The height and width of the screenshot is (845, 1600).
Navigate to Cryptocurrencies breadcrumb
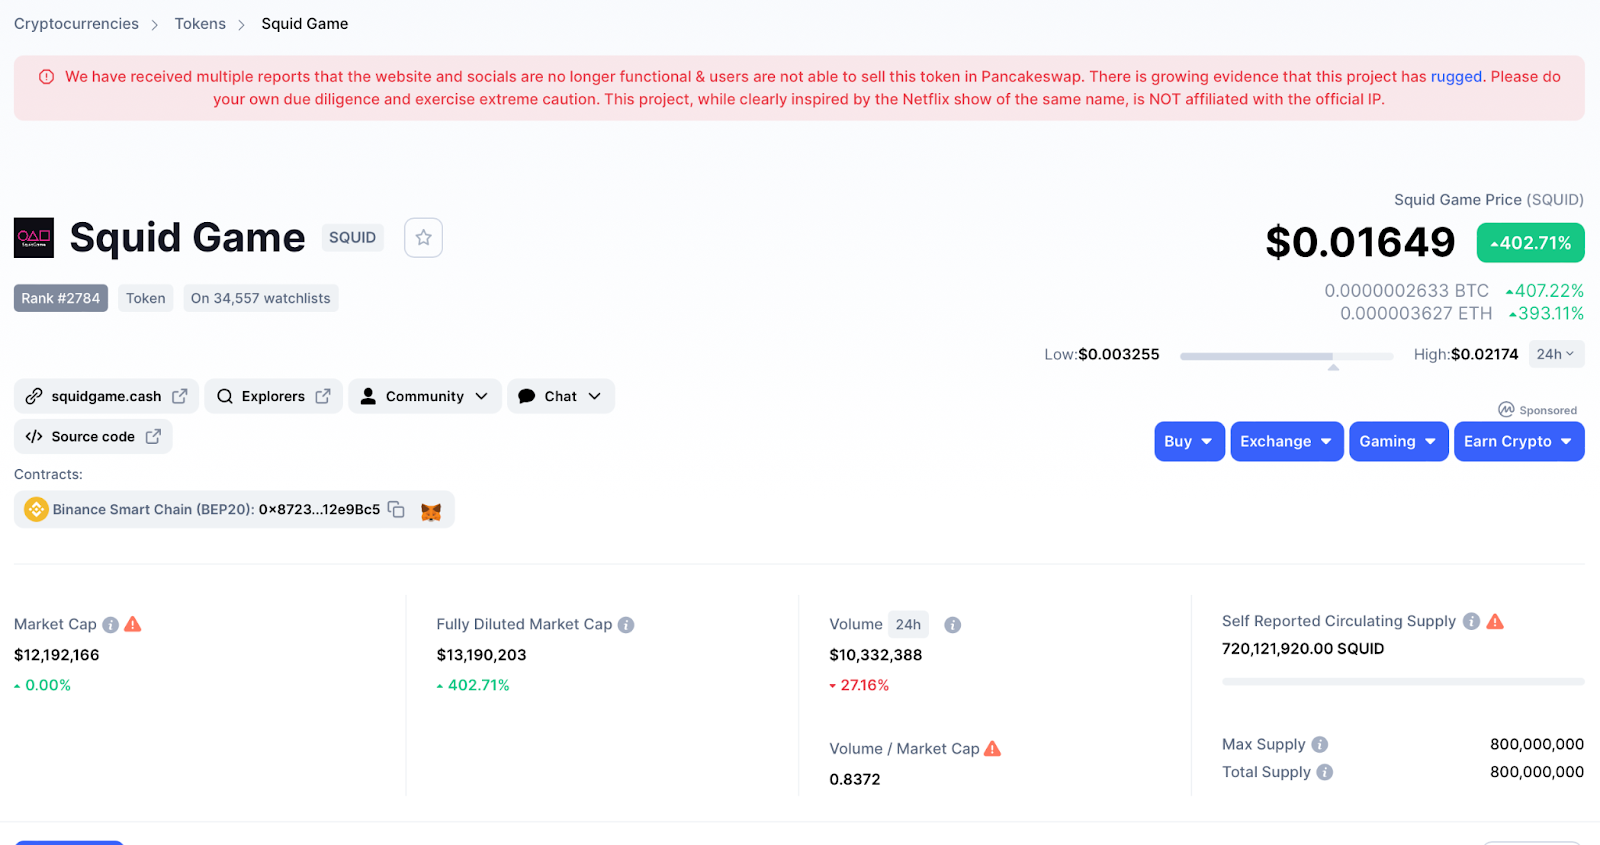coord(76,24)
